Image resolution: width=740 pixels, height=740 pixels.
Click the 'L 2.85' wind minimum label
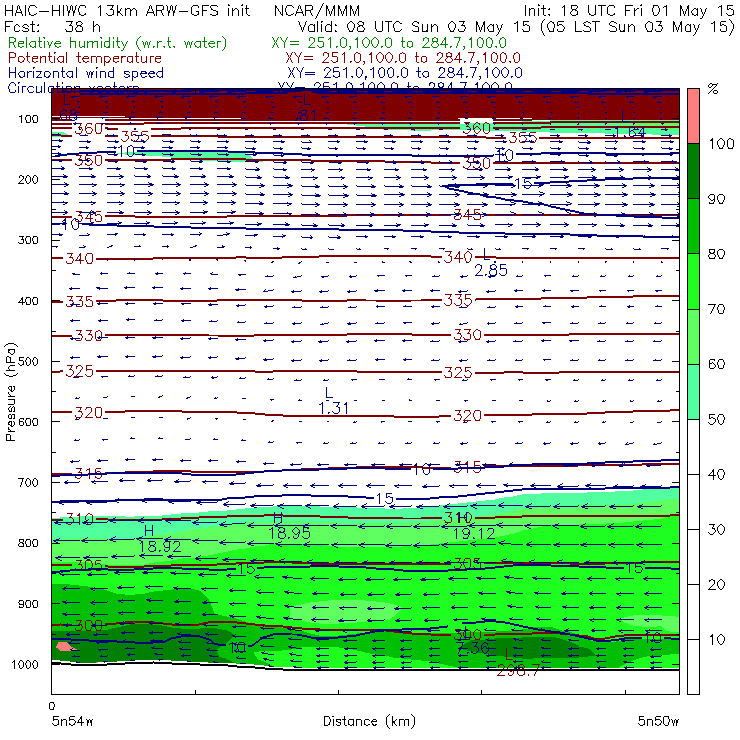[490, 263]
